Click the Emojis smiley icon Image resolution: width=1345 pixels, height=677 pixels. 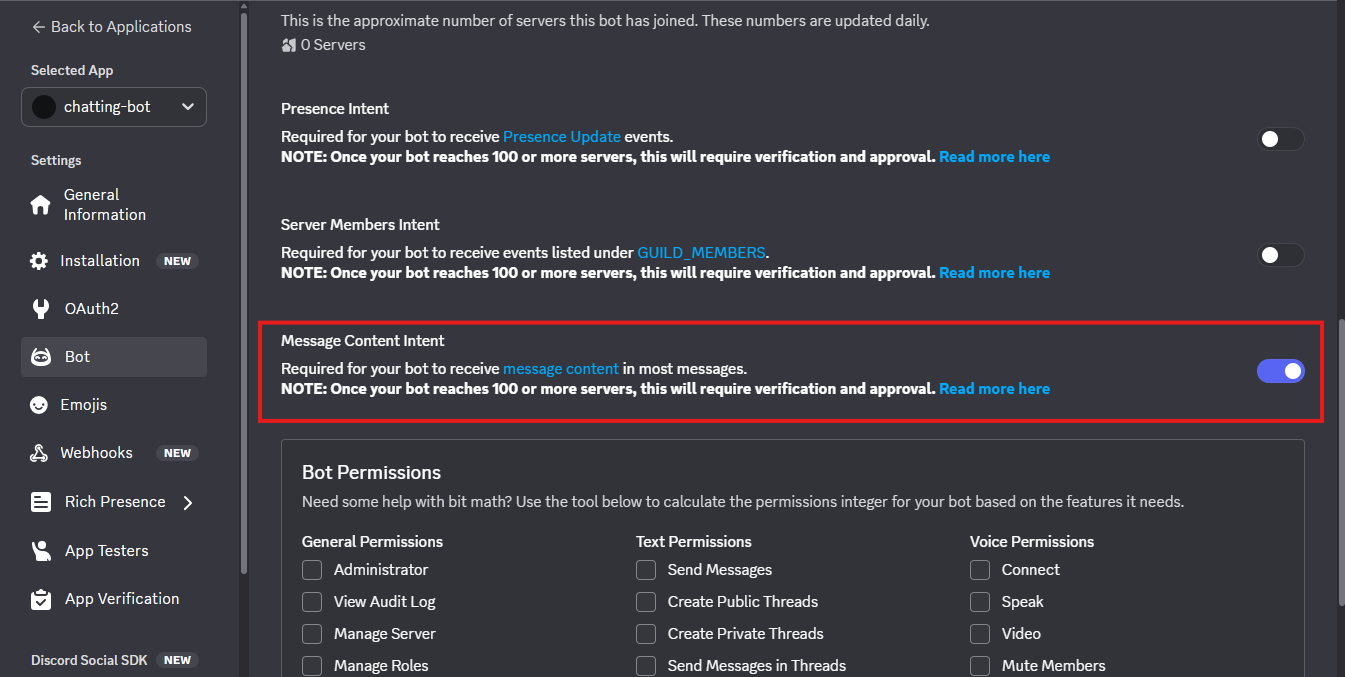click(x=39, y=405)
